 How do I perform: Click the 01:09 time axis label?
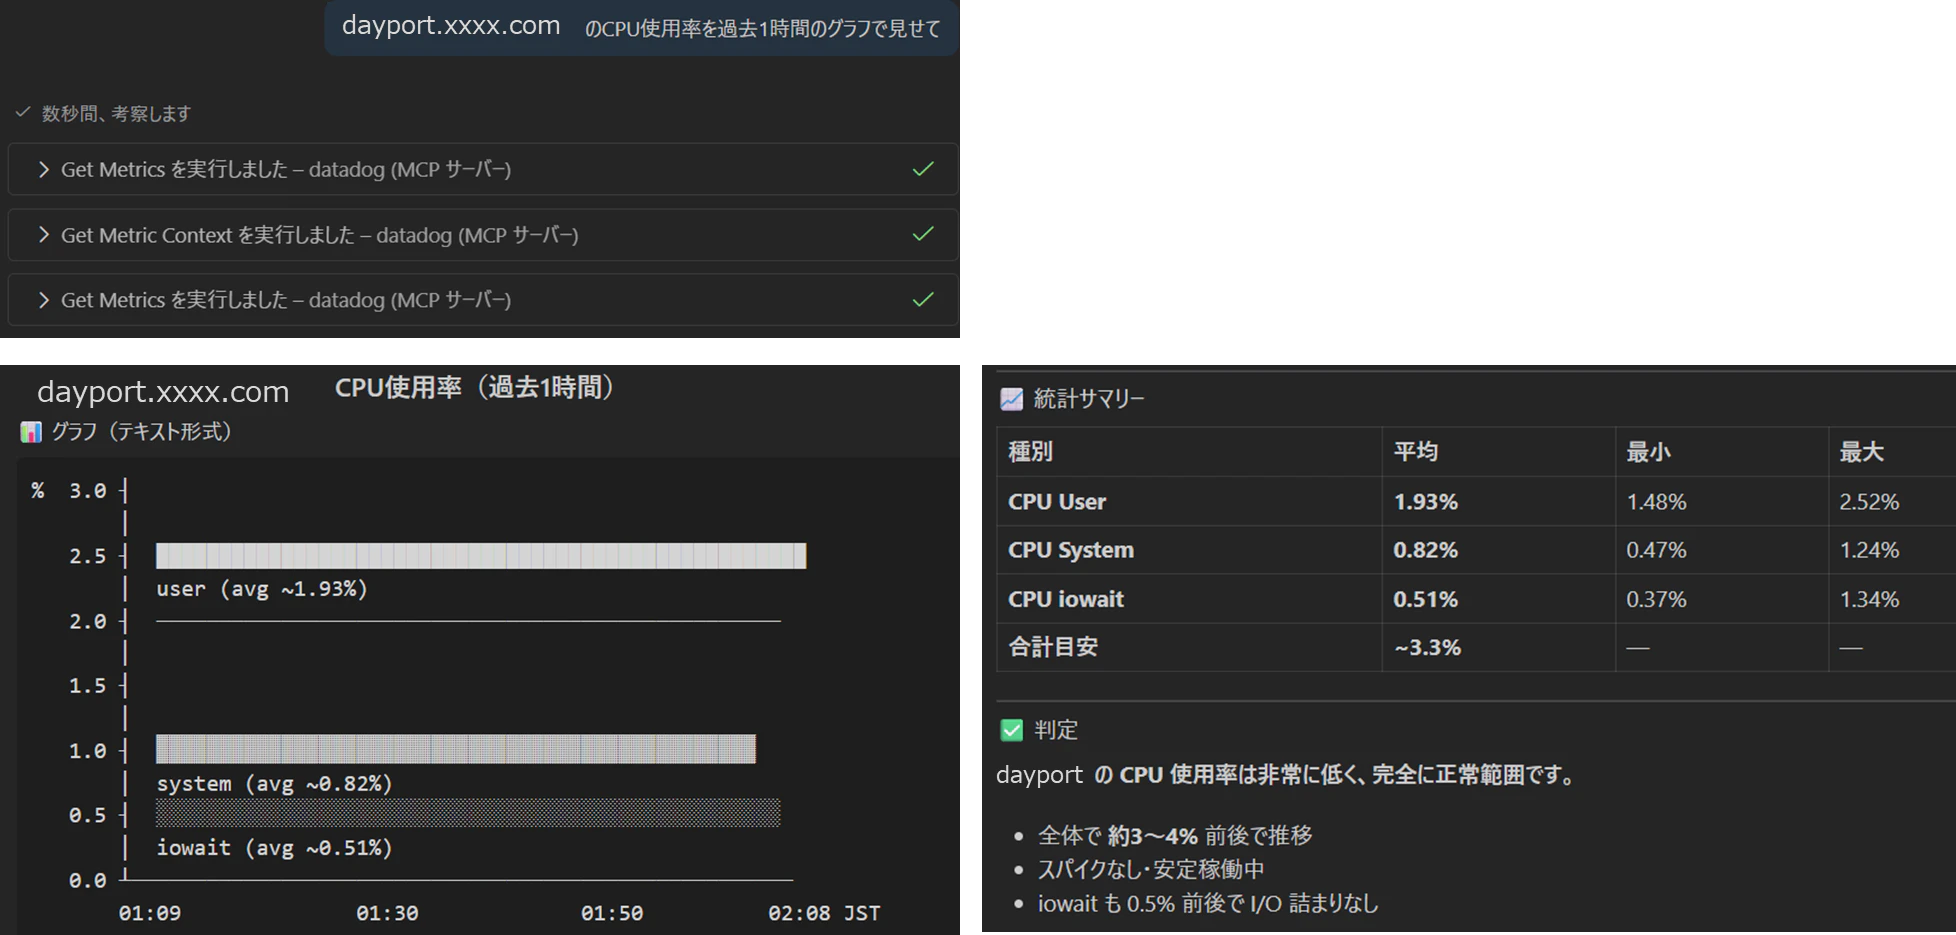coord(150,913)
